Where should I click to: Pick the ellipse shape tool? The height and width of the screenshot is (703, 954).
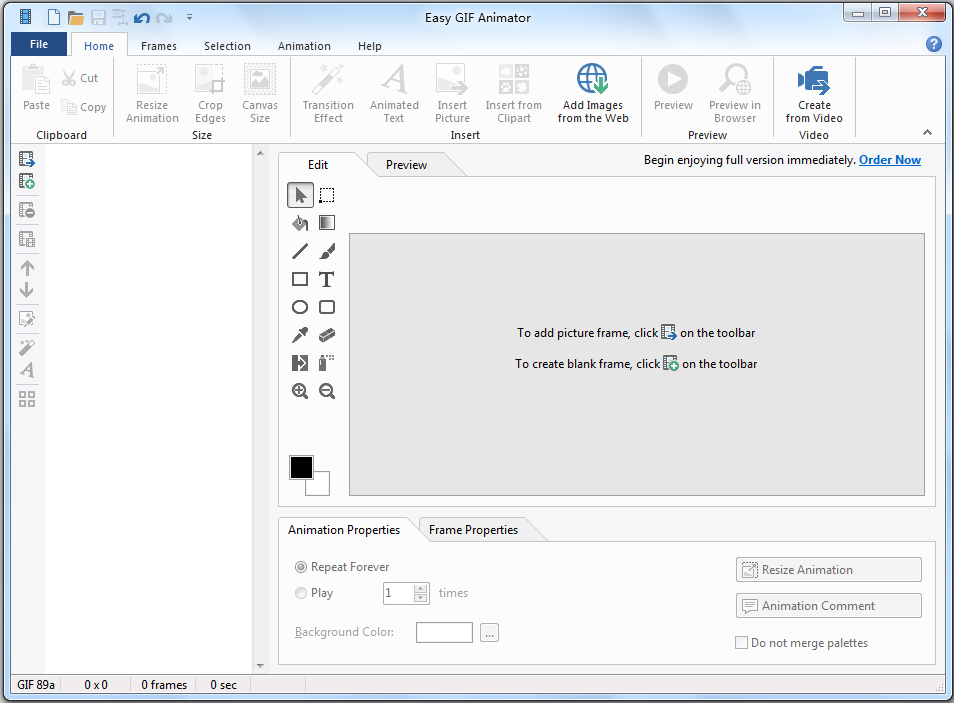300,307
